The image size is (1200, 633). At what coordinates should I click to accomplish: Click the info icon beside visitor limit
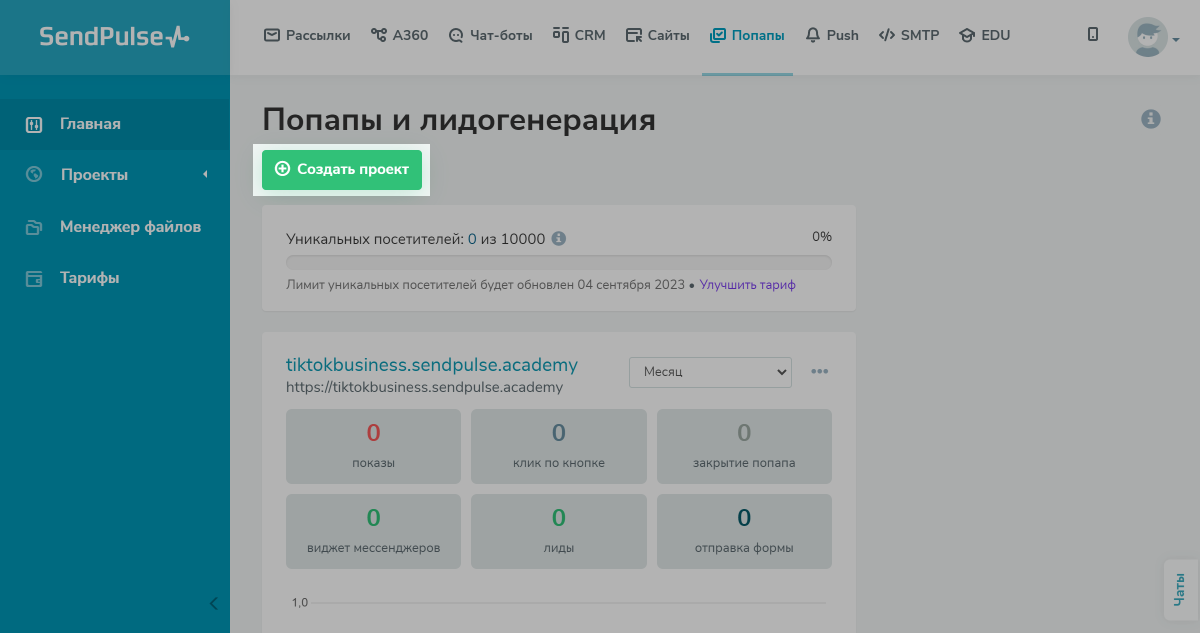pyautogui.click(x=559, y=239)
